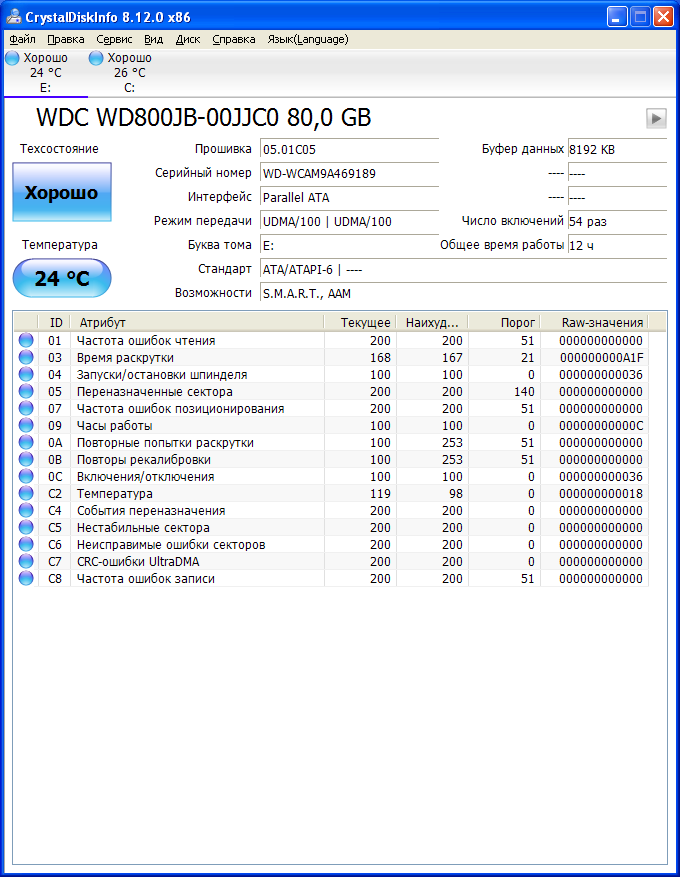Click buffer size field 8192 KB
Viewport: 680px width, 877px height.
click(x=617, y=149)
